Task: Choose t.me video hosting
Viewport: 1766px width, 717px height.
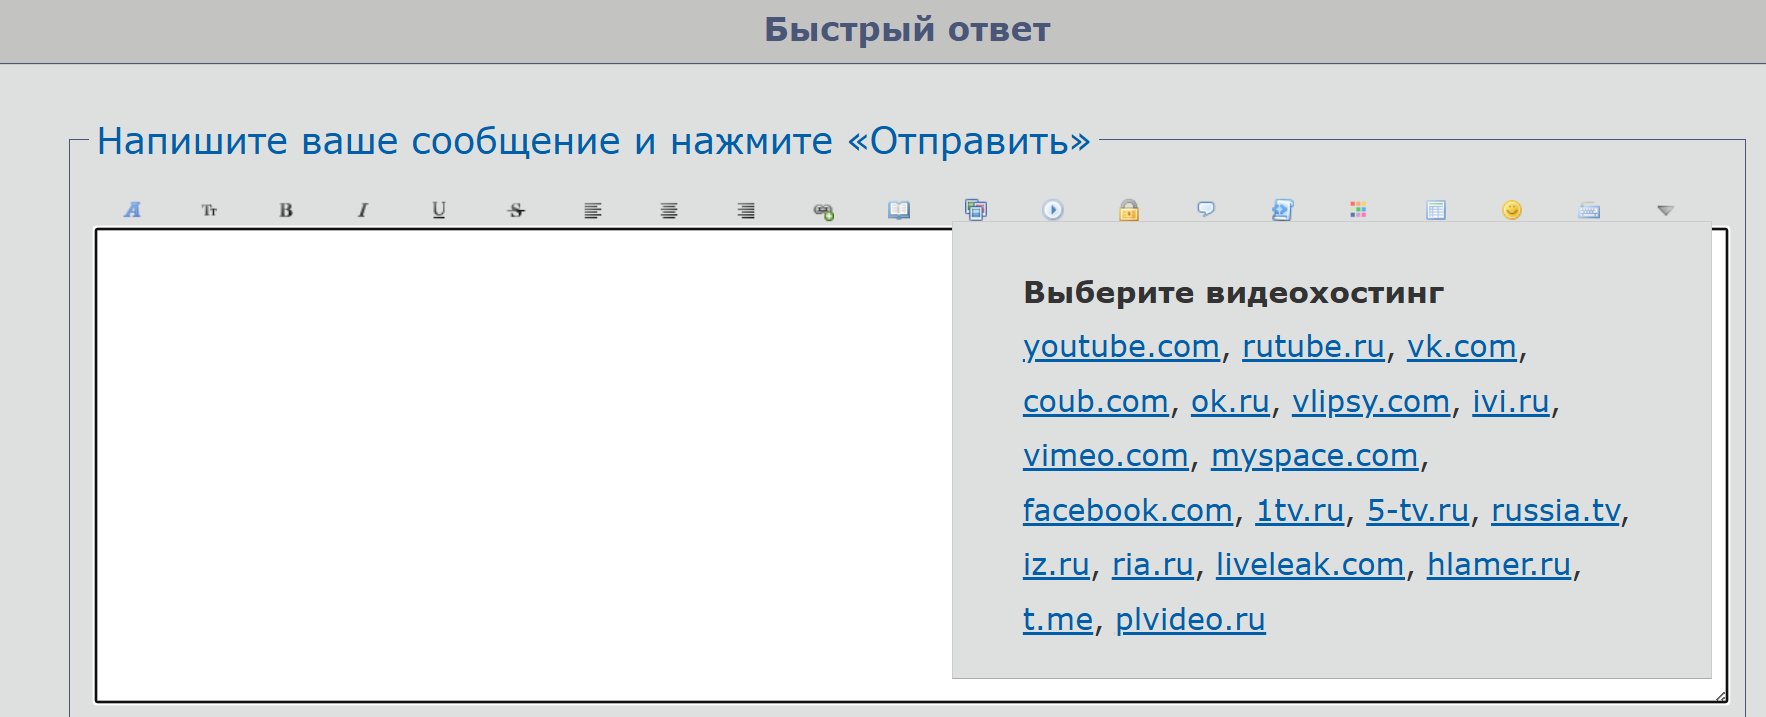Action: 1058,620
